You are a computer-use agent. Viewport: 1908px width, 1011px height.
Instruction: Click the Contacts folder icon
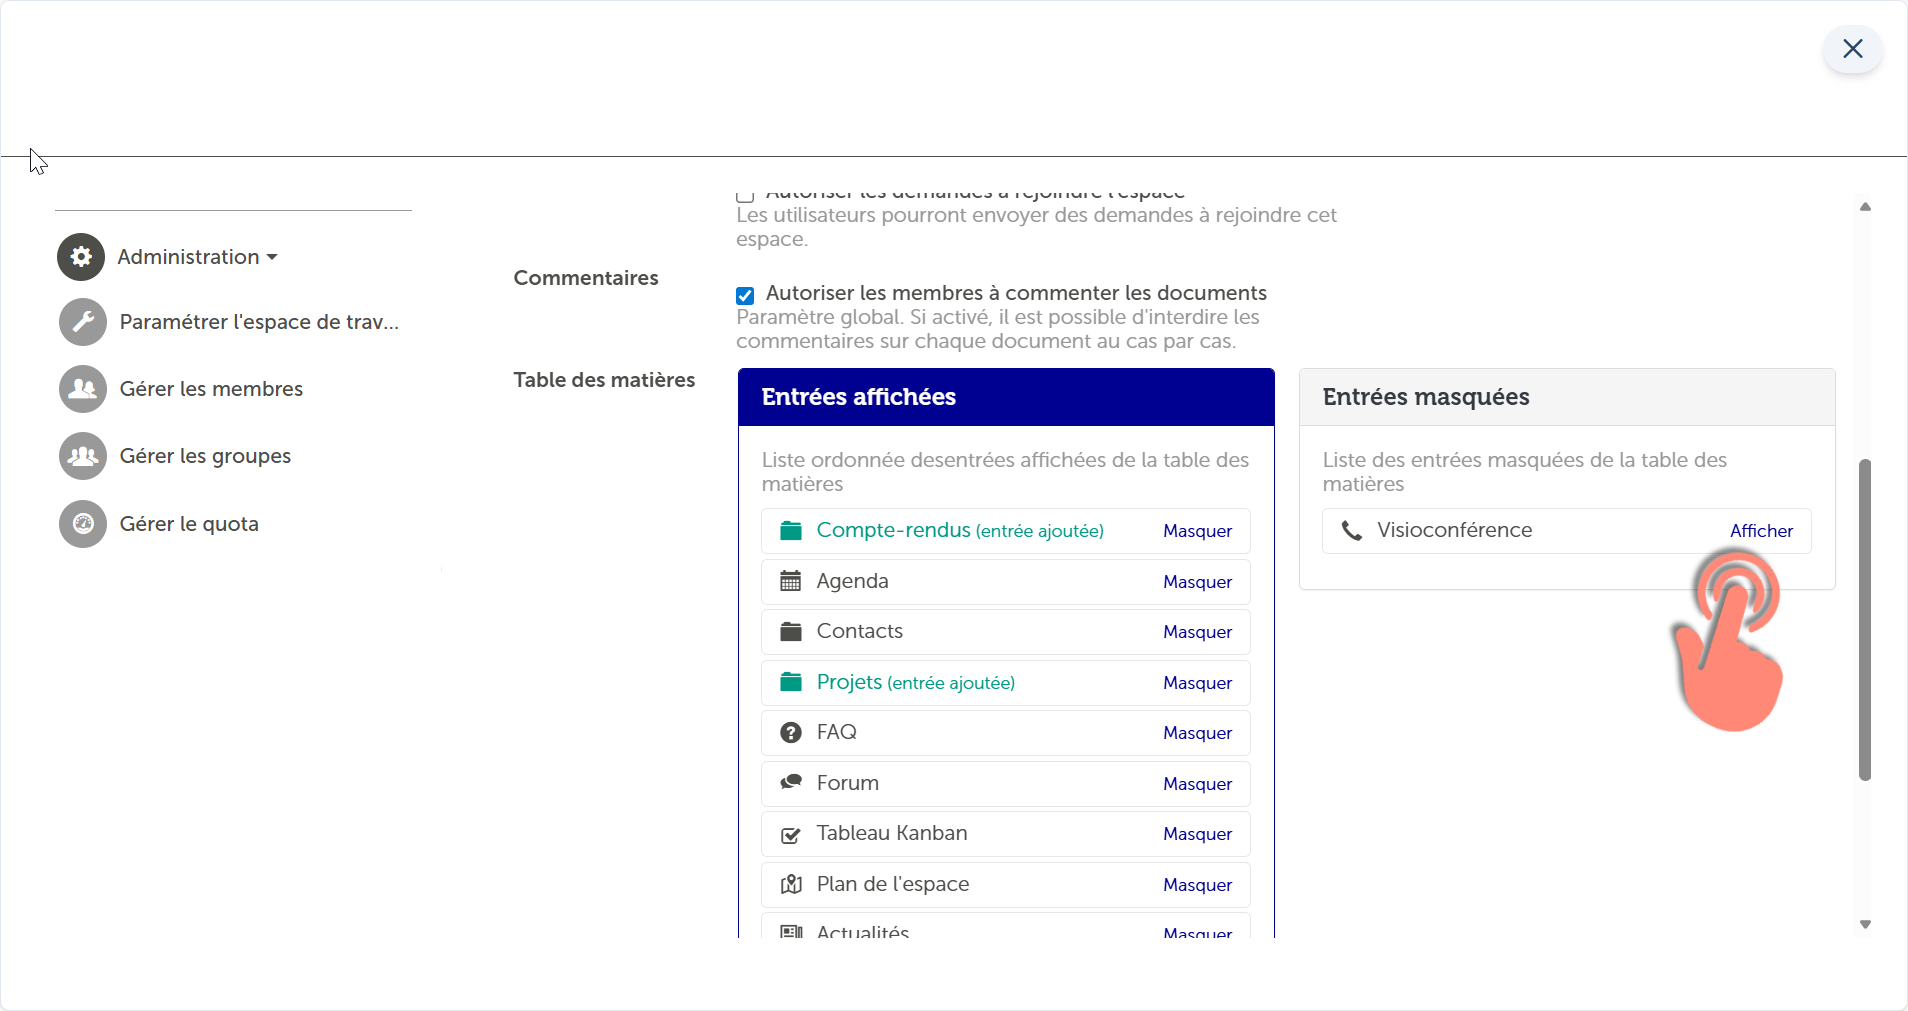click(791, 632)
